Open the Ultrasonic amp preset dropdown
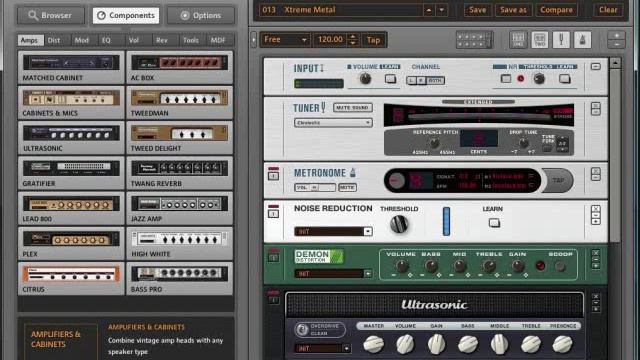This screenshot has width=640, height=360. (322, 348)
